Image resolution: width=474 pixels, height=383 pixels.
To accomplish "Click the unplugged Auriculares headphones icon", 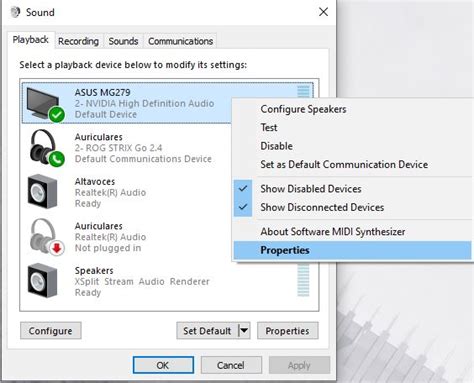I will click(x=47, y=237).
